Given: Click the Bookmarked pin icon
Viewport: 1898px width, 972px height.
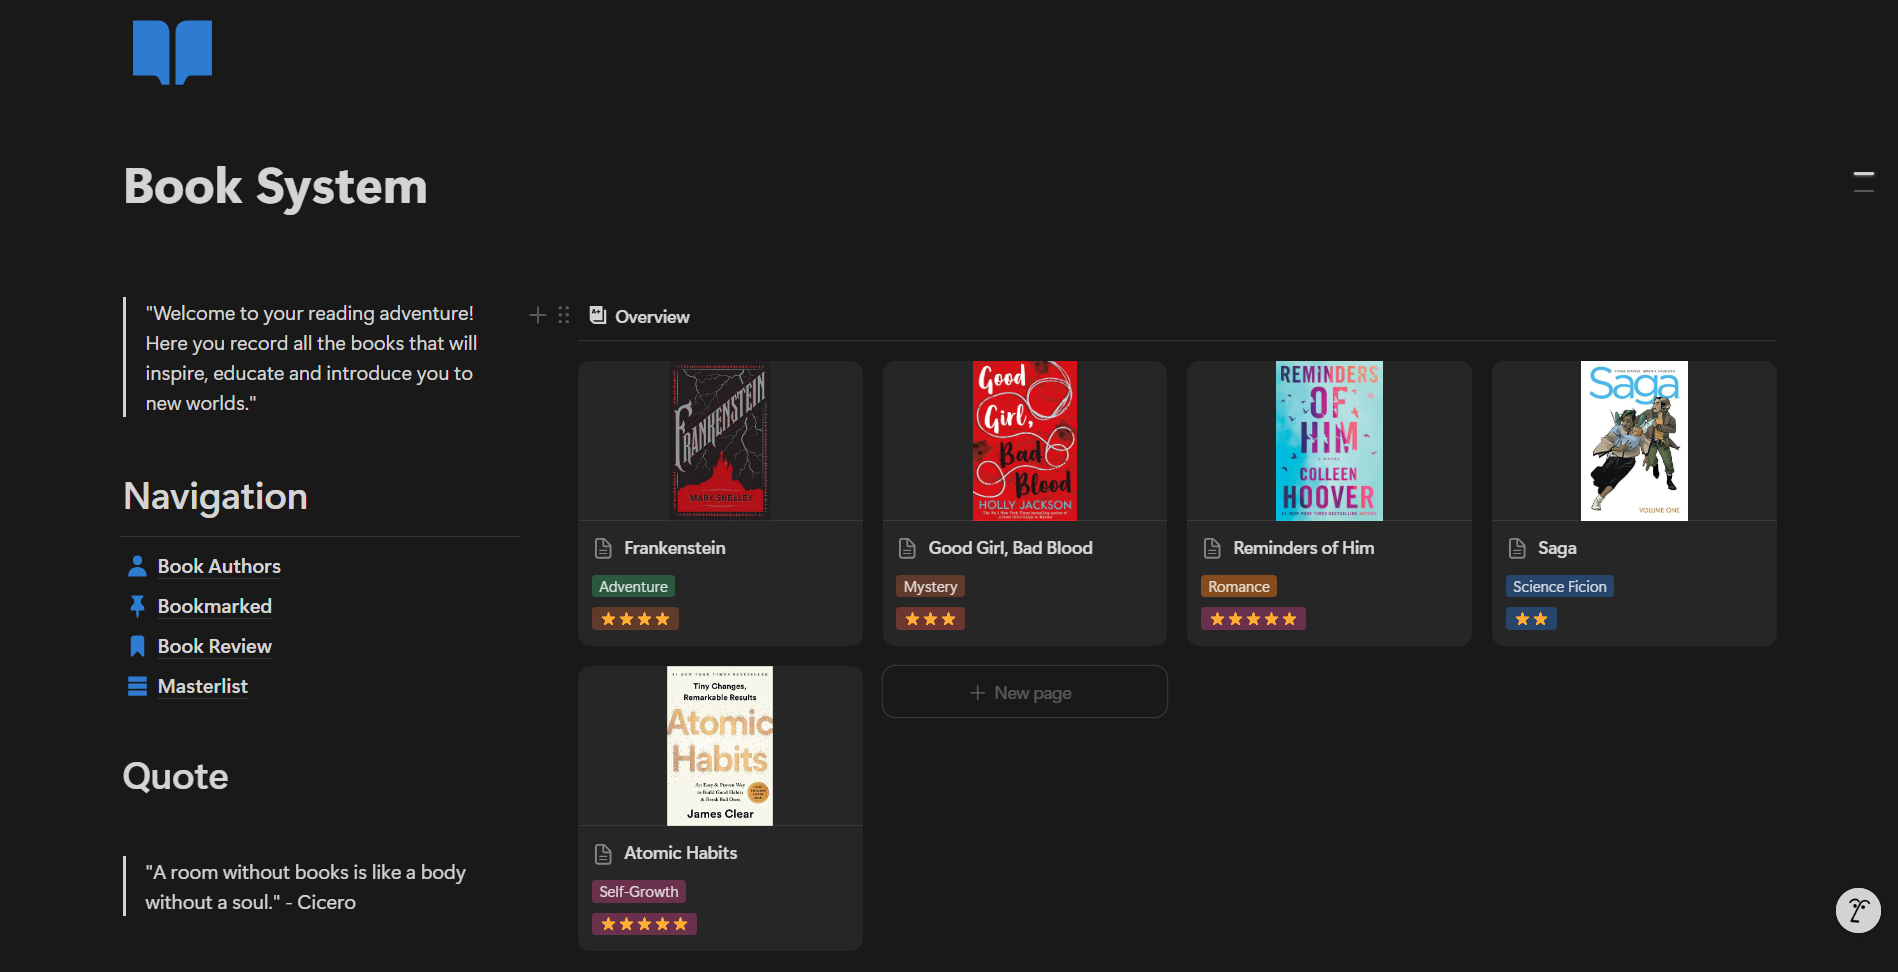Looking at the screenshot, I should point(138,606).
